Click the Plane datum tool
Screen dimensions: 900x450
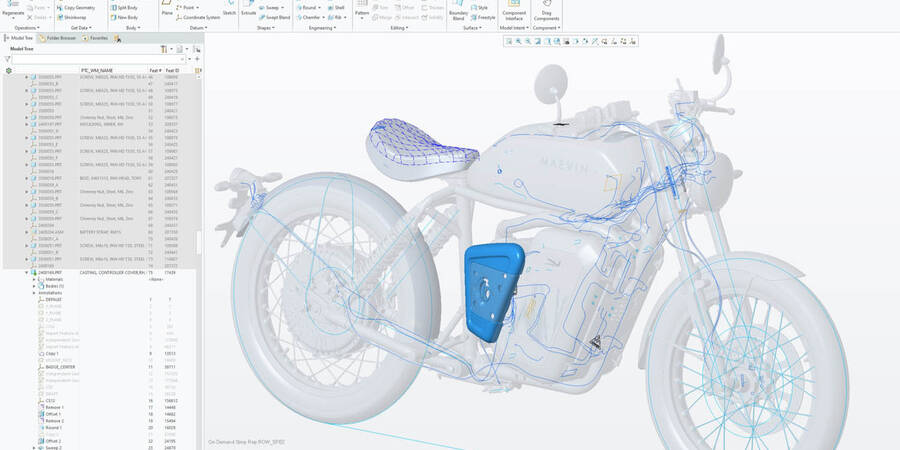coord(166,9)
